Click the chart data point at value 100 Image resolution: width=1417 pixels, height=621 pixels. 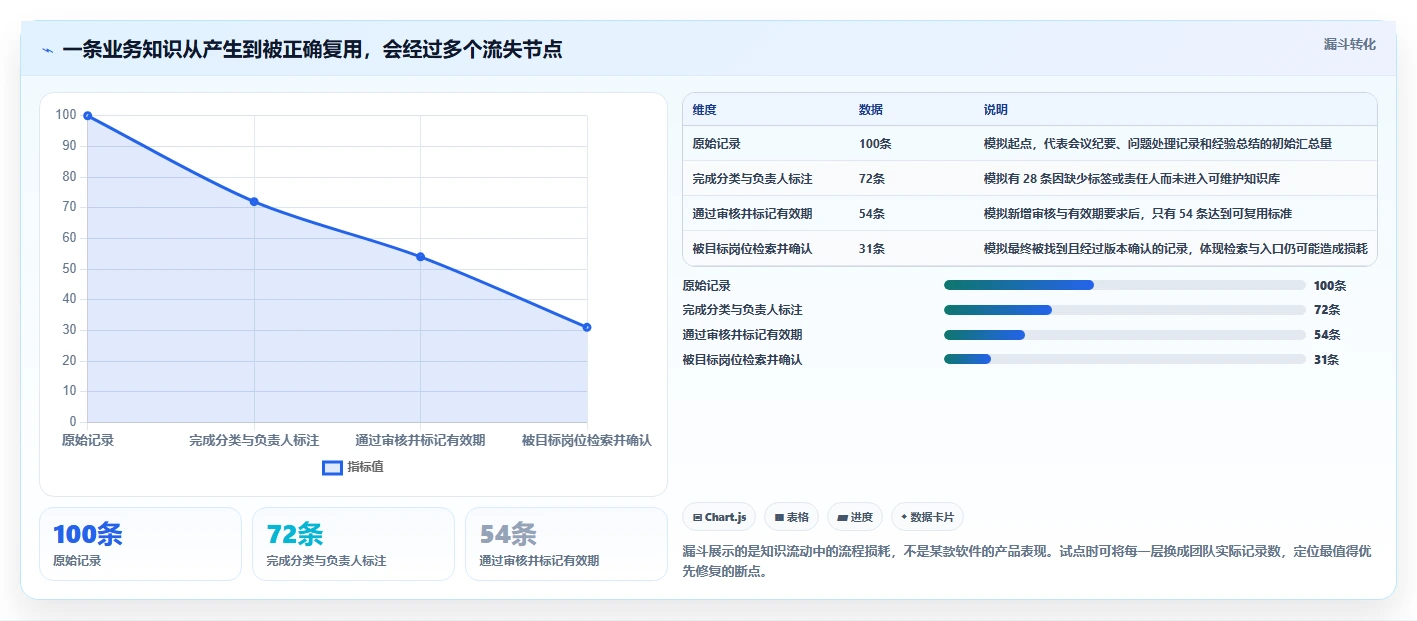coord(88,116)
